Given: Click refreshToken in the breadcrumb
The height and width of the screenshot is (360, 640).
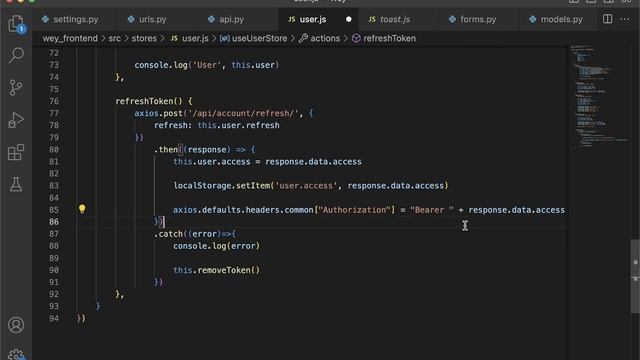Looking at the screenshot, I should 384,38.
